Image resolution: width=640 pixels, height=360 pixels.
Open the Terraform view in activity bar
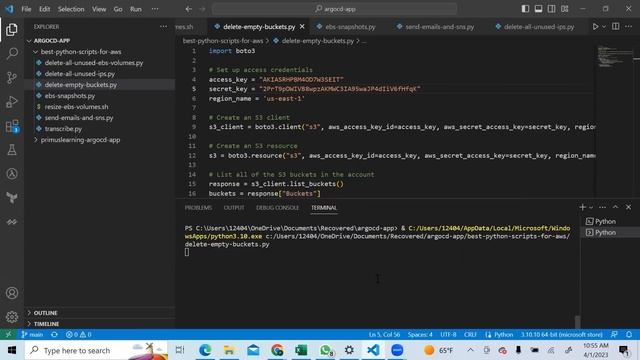tap(12, 198)
